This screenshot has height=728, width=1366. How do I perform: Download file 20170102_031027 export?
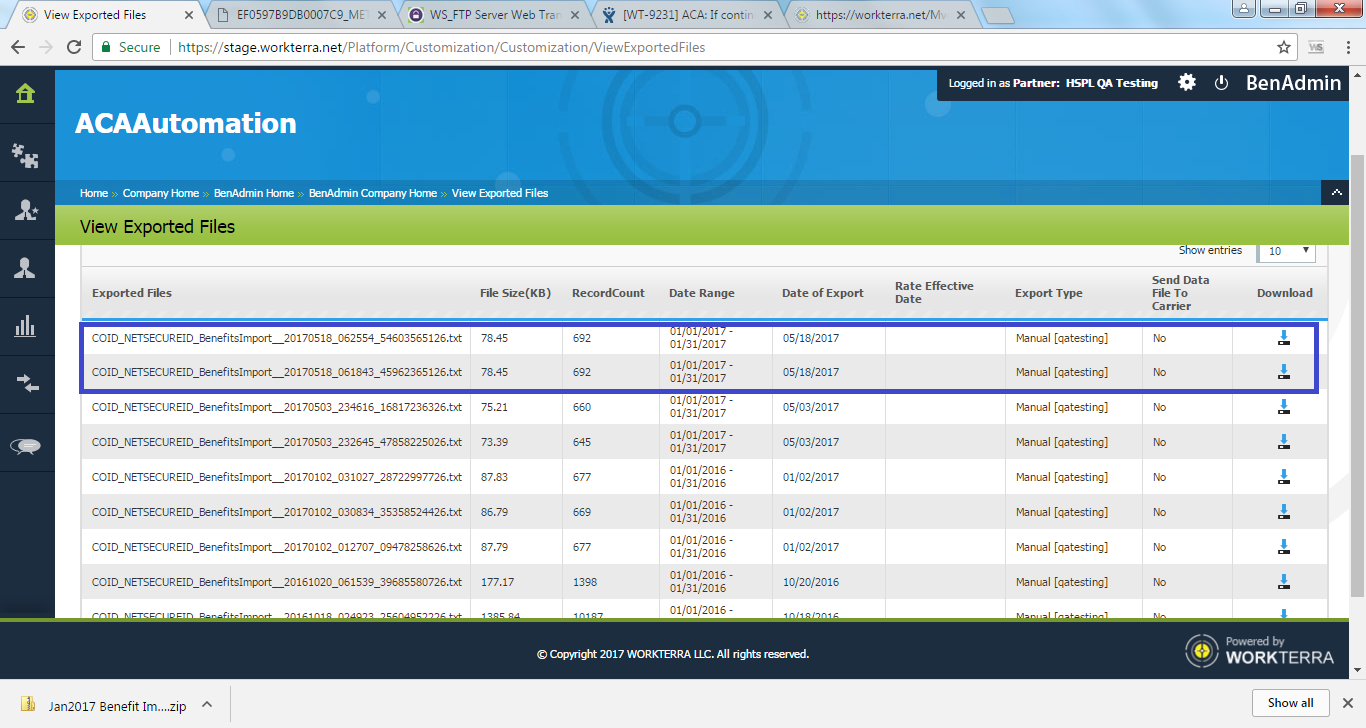pos(1284,477)
